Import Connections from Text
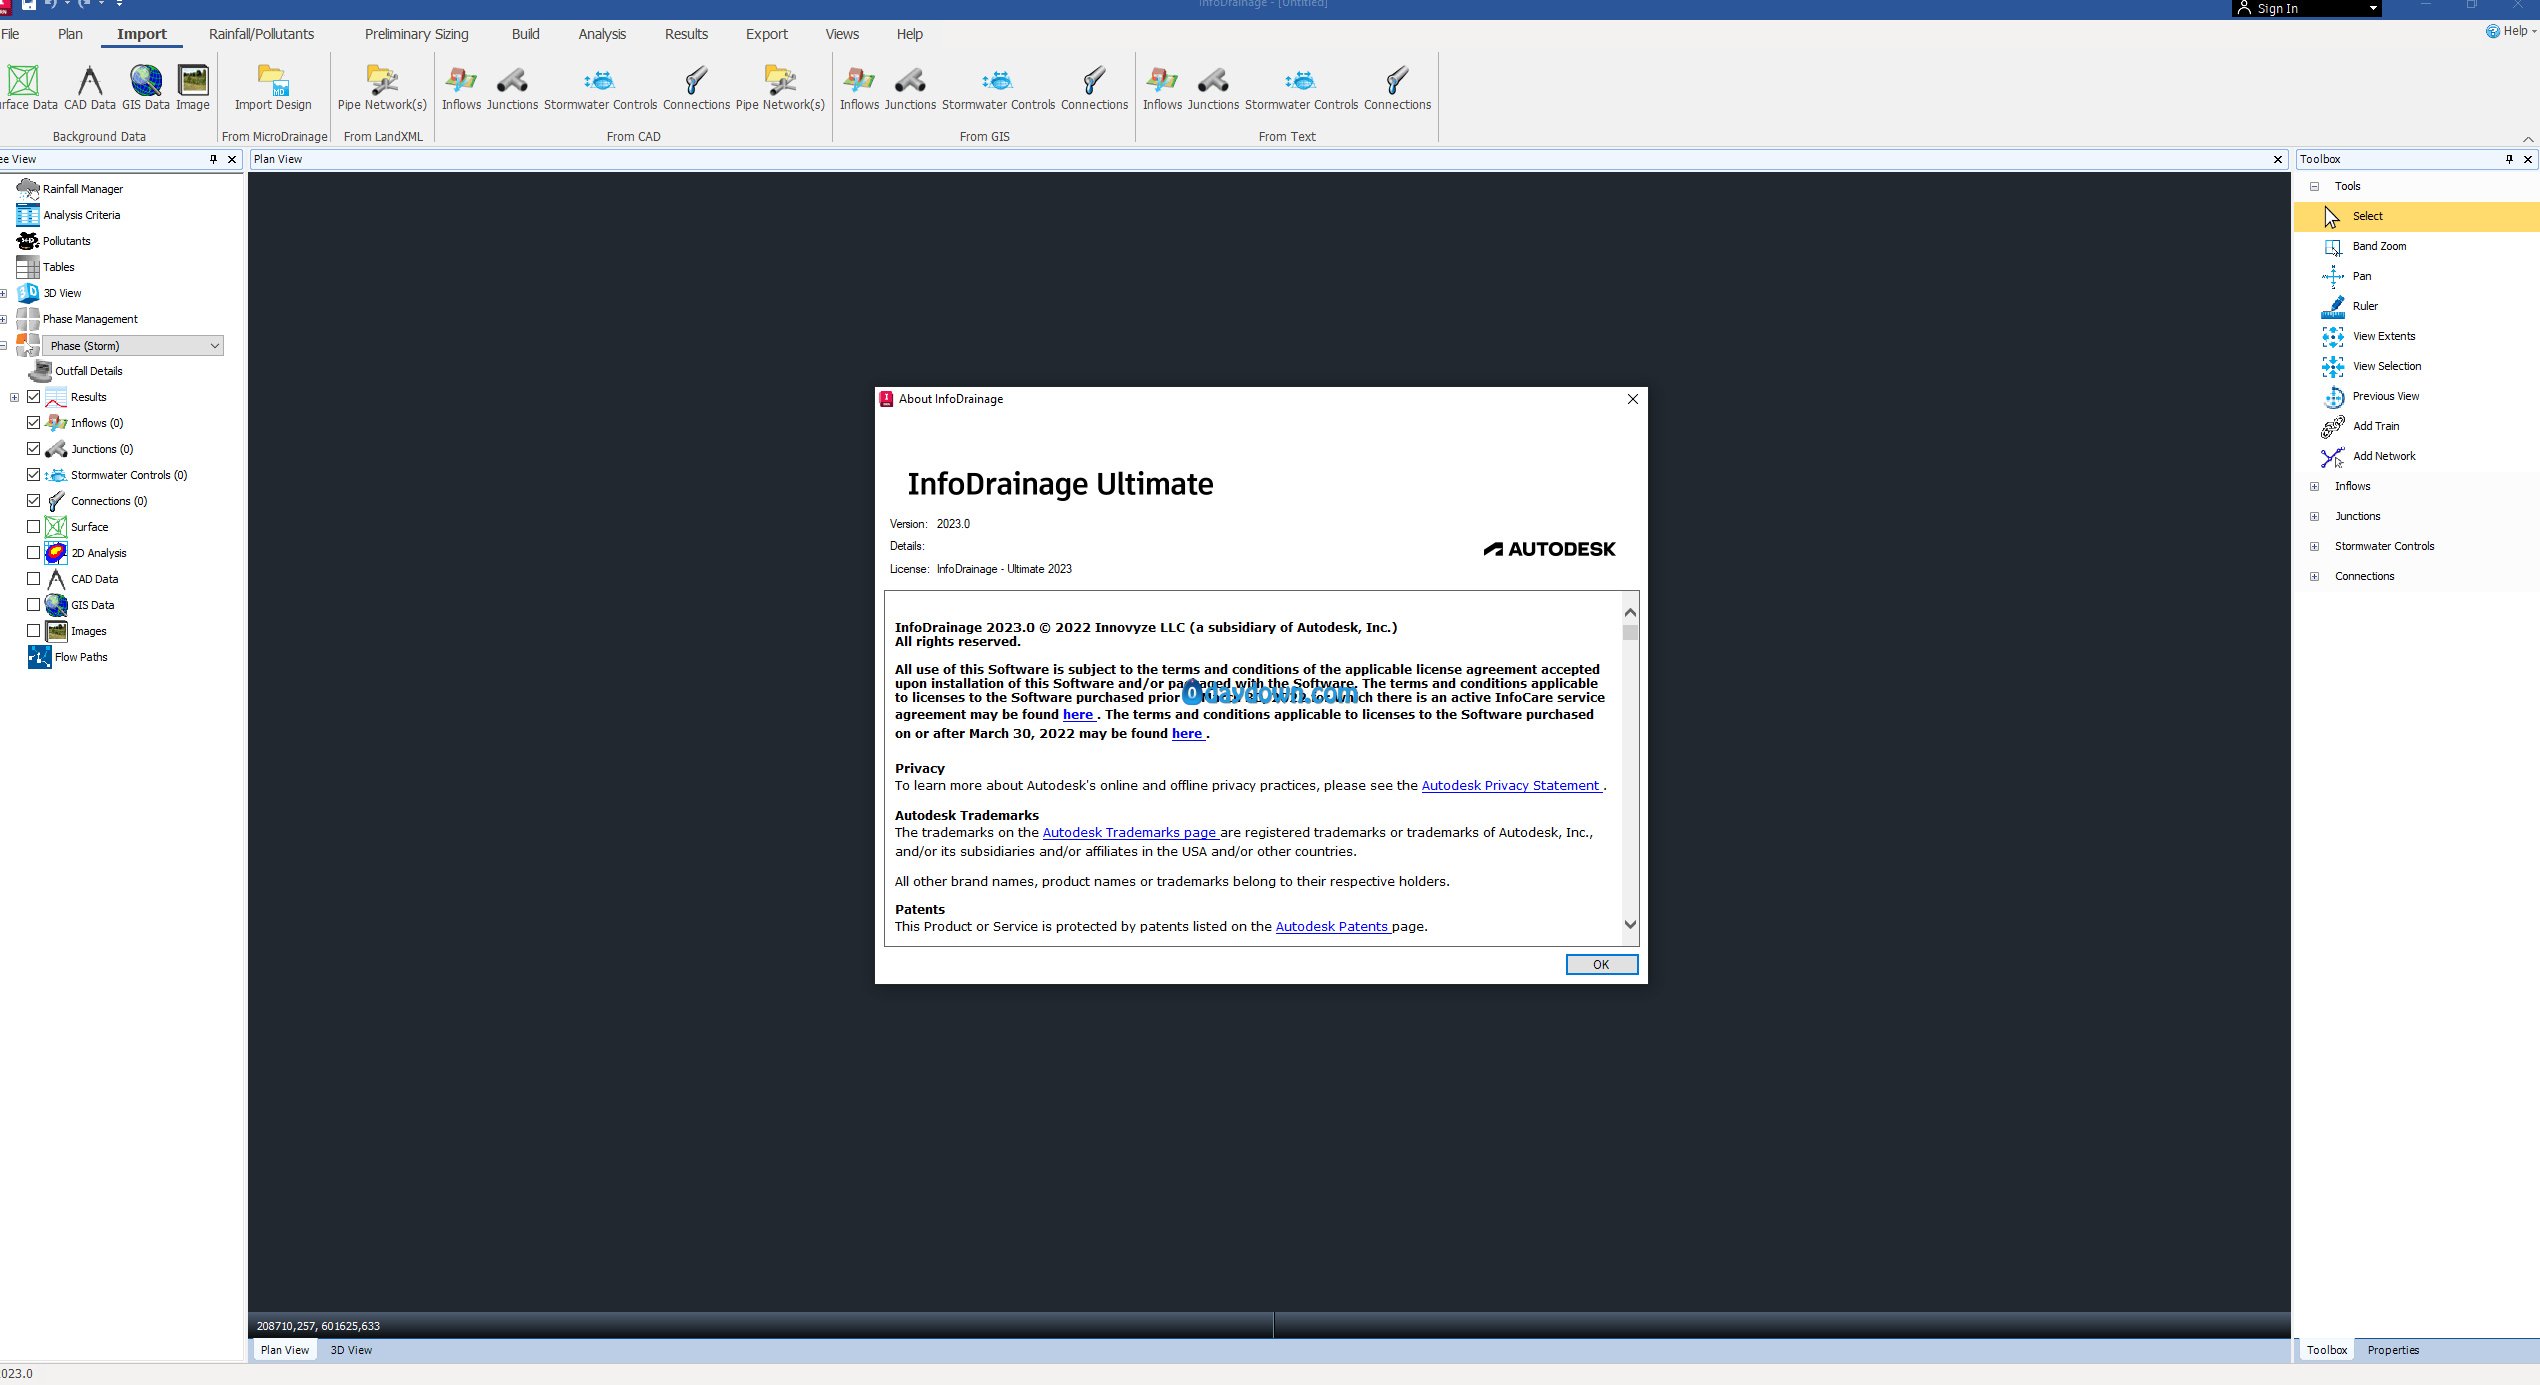 tap(1397, 87)
